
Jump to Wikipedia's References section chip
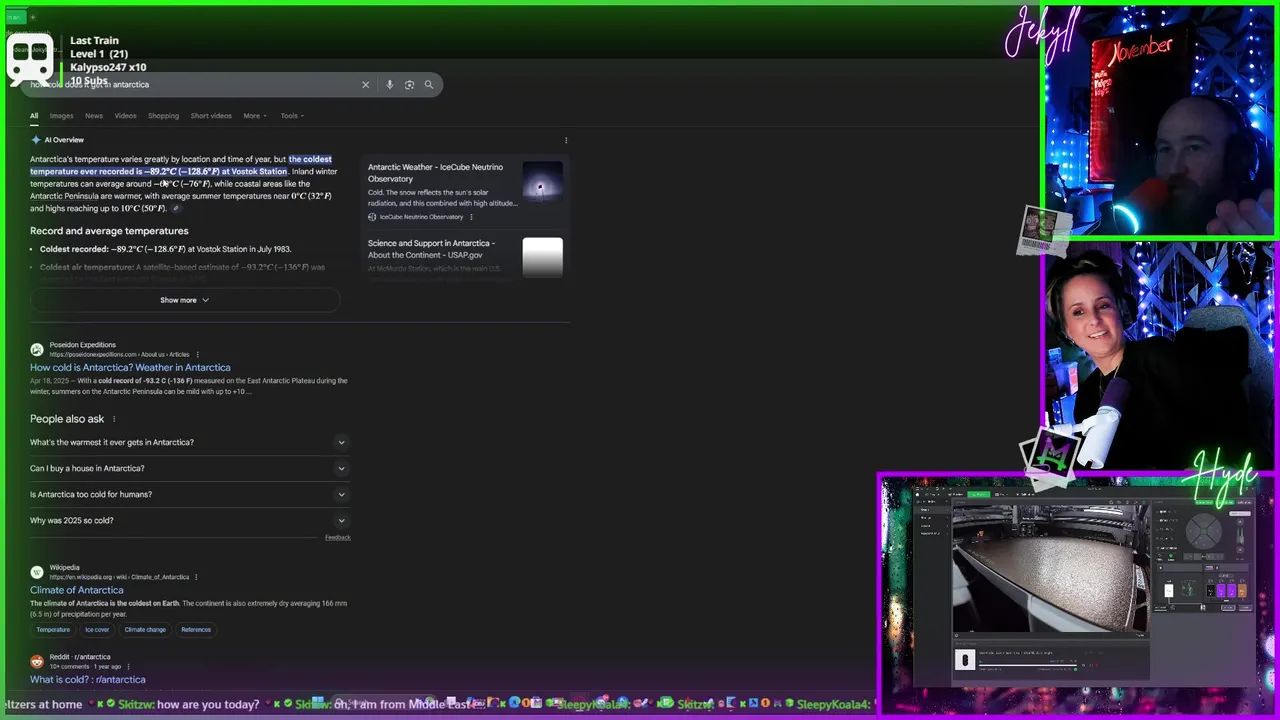(196, 630)
